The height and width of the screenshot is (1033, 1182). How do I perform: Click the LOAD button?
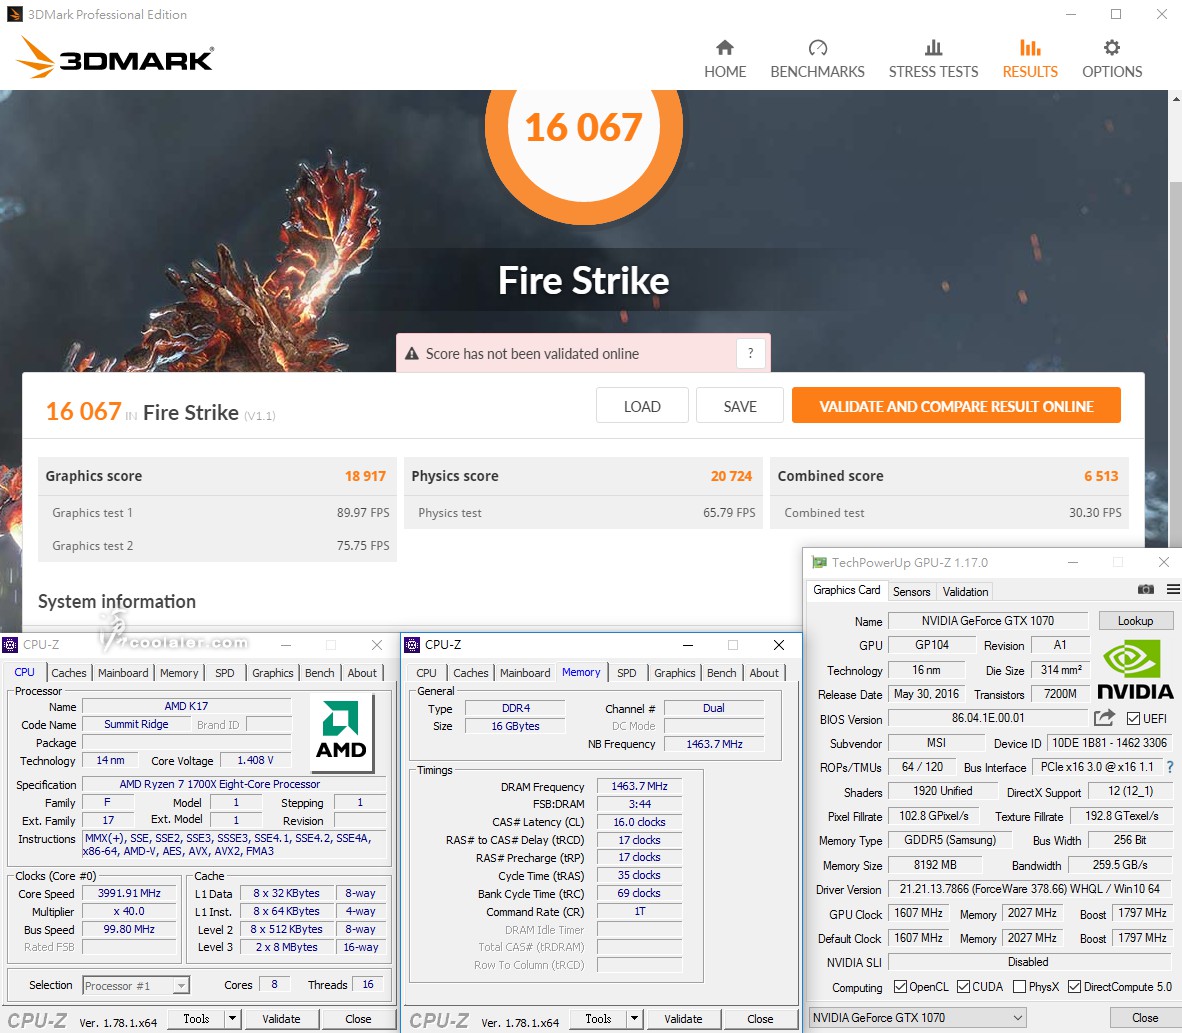(642, 406)
